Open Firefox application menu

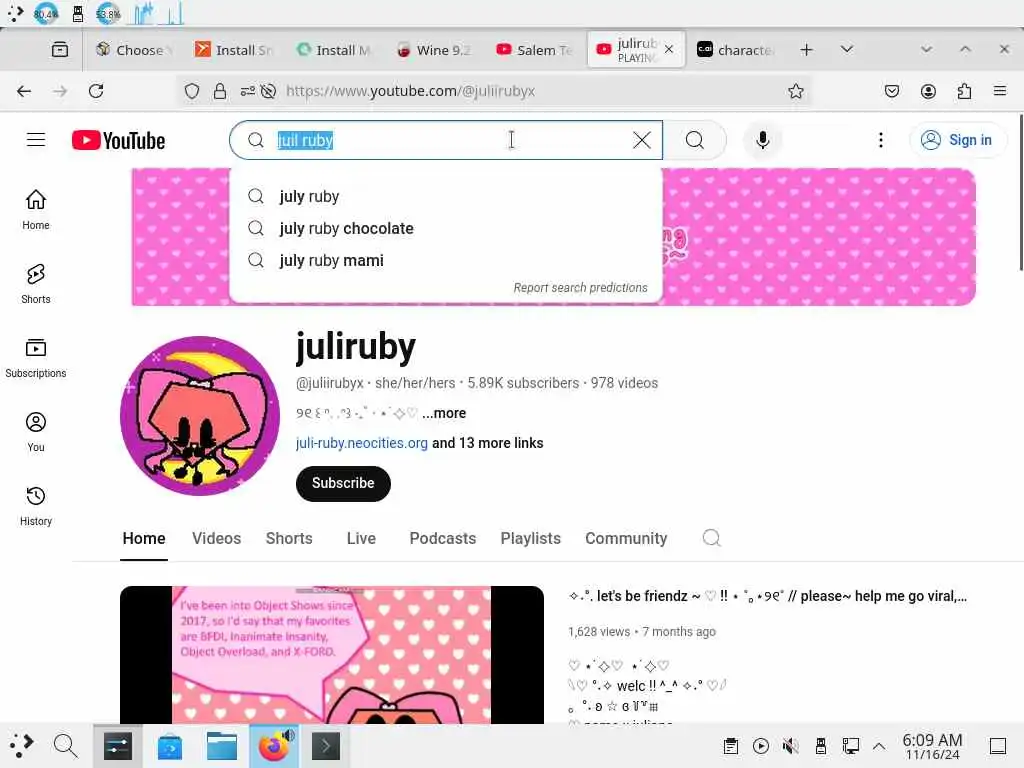click(1000, 91)
